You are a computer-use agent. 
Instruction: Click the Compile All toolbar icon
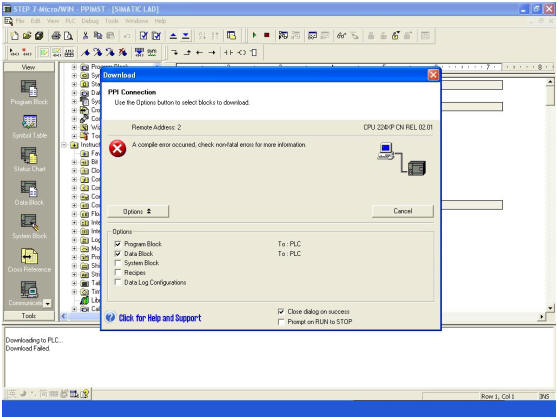click(x=156, y=36)
